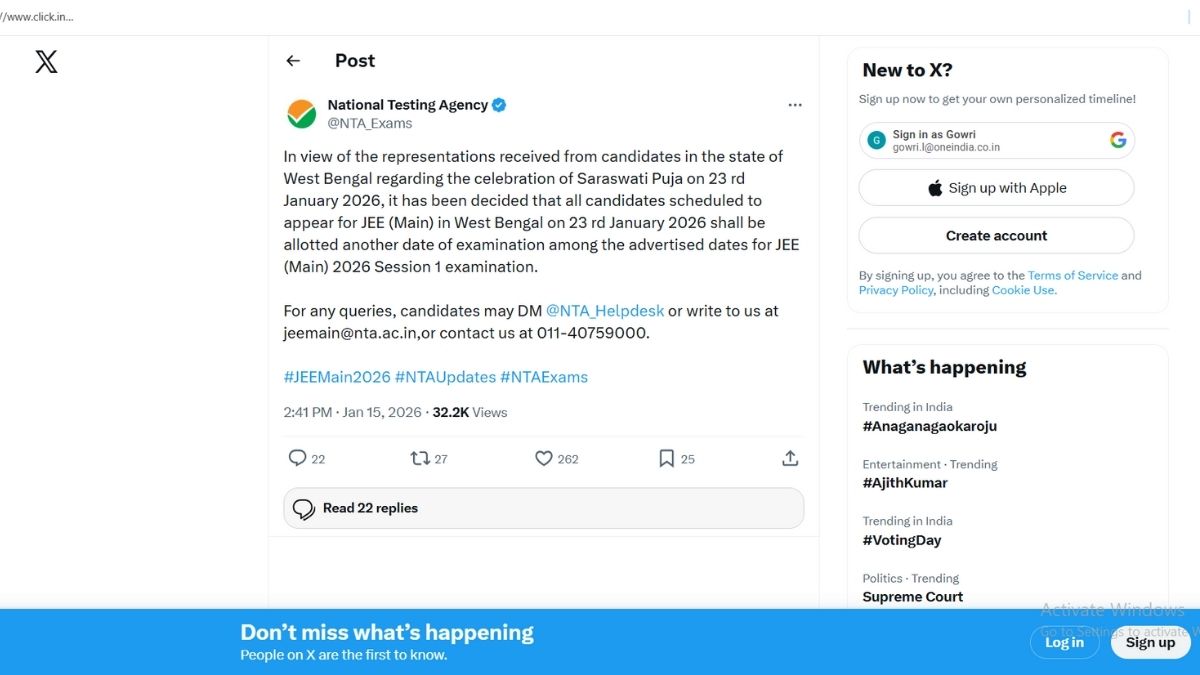Viewport: 1200px width, 675px height.
Task: Select the #AjithKumar trending topic
Action: click(x=905, y=482)
